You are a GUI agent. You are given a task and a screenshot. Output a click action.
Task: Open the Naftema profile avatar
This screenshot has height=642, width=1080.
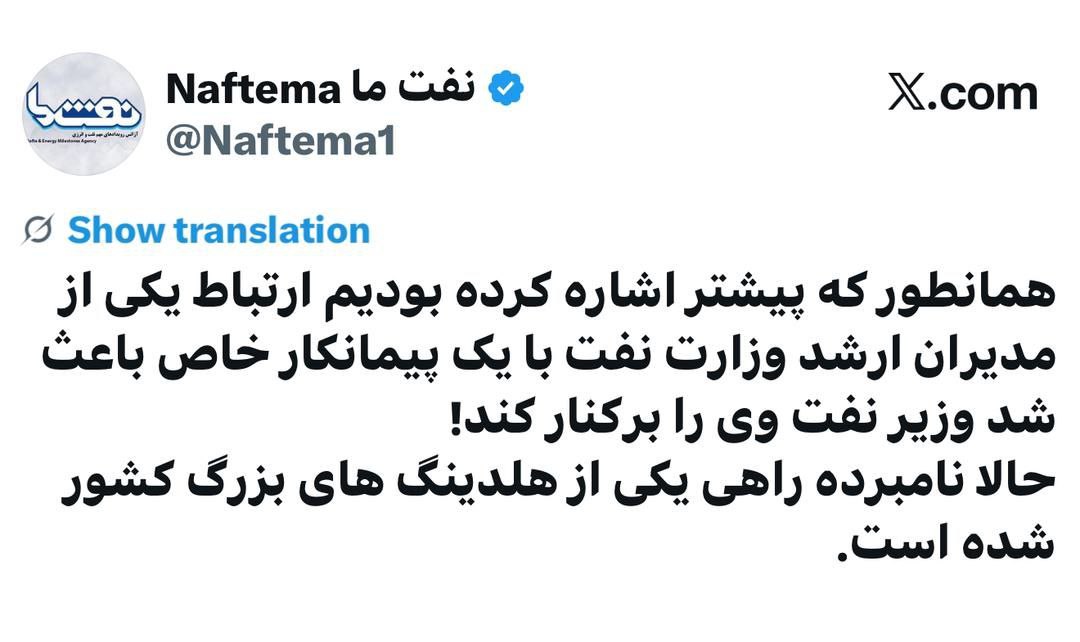[83, 114]
